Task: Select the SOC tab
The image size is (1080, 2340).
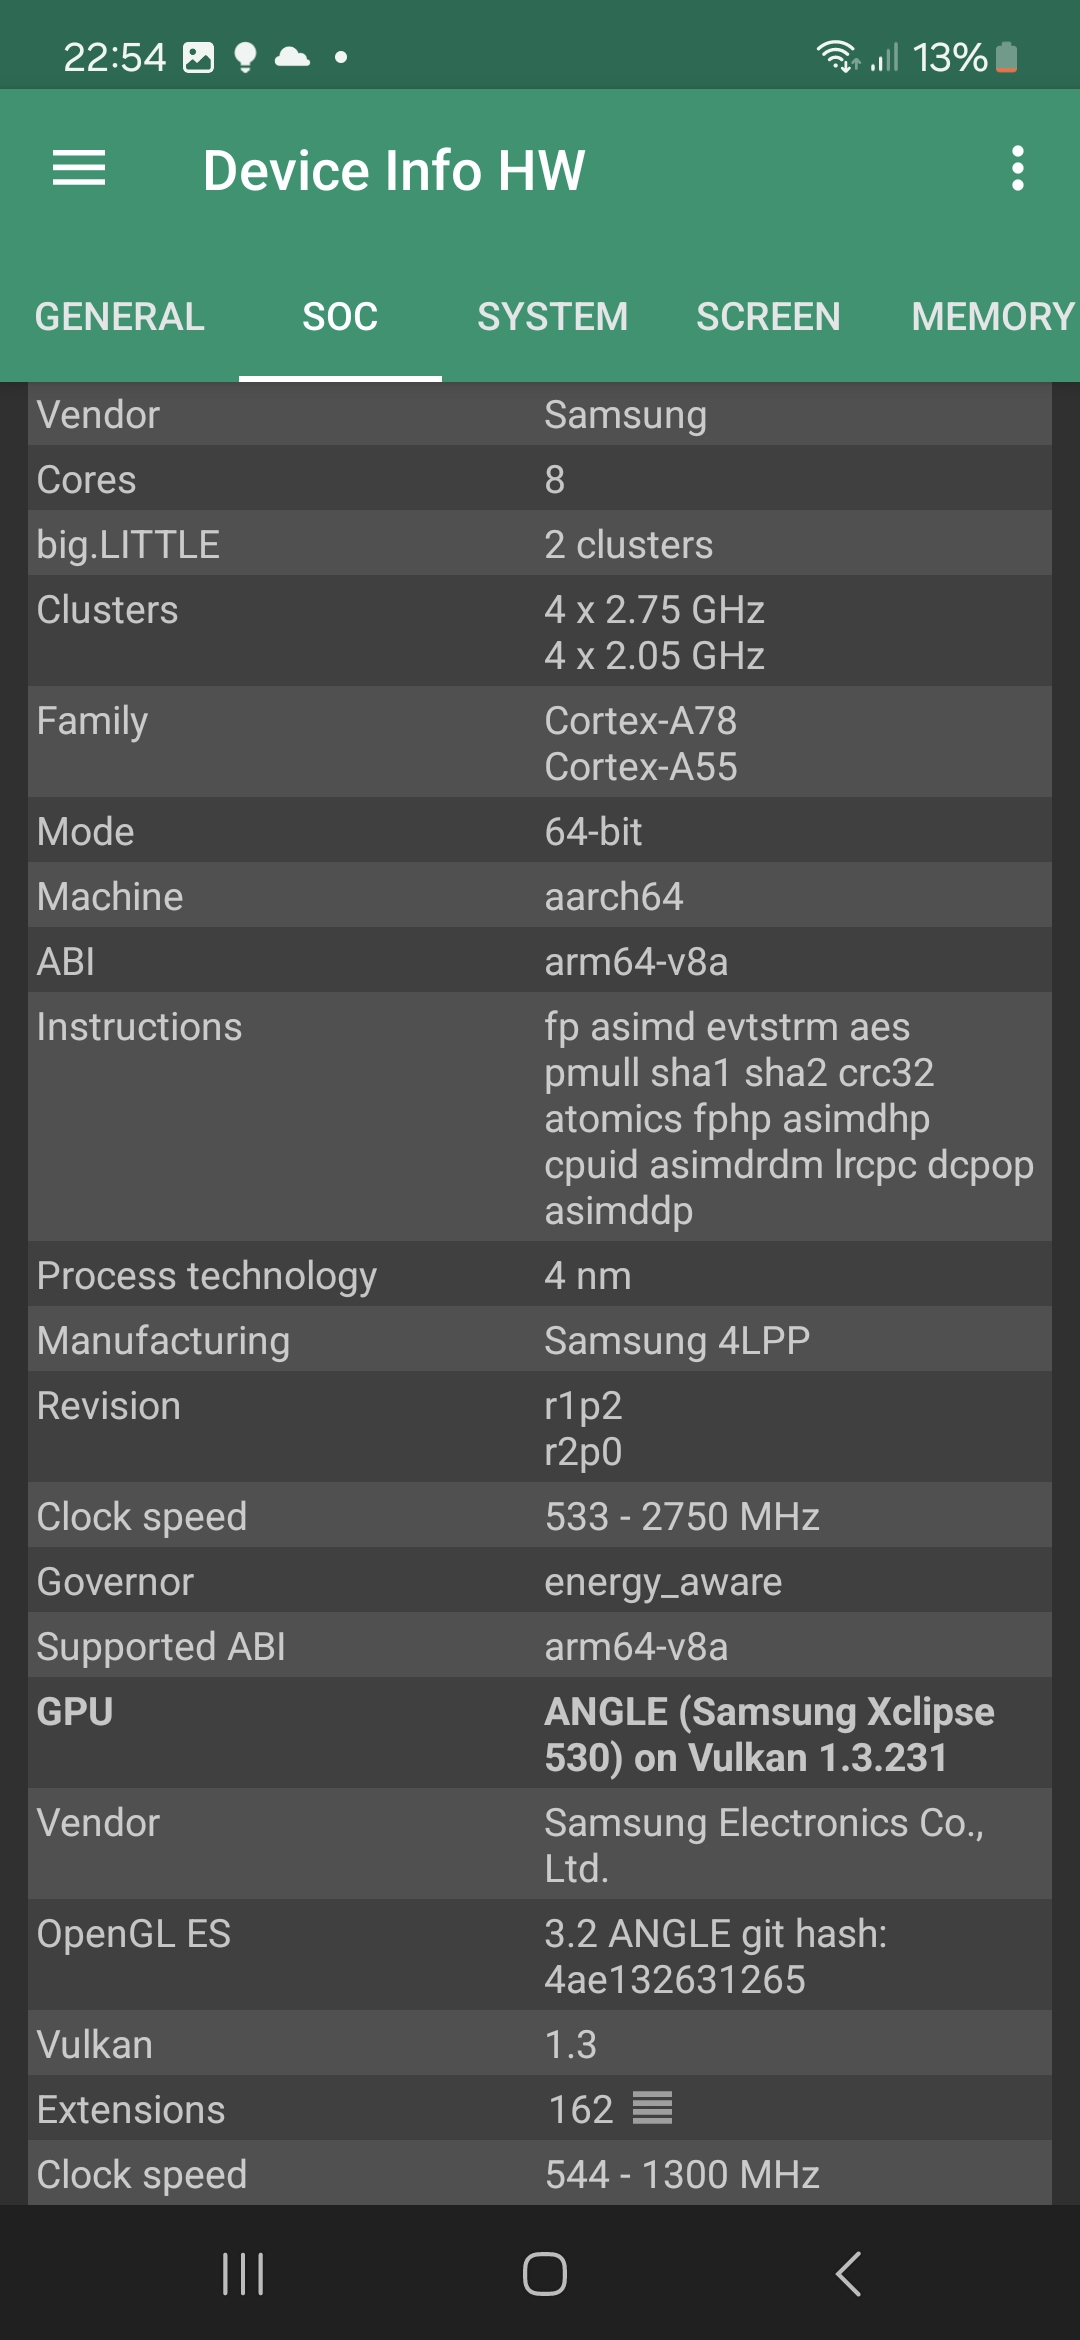Action: (340, 317)
